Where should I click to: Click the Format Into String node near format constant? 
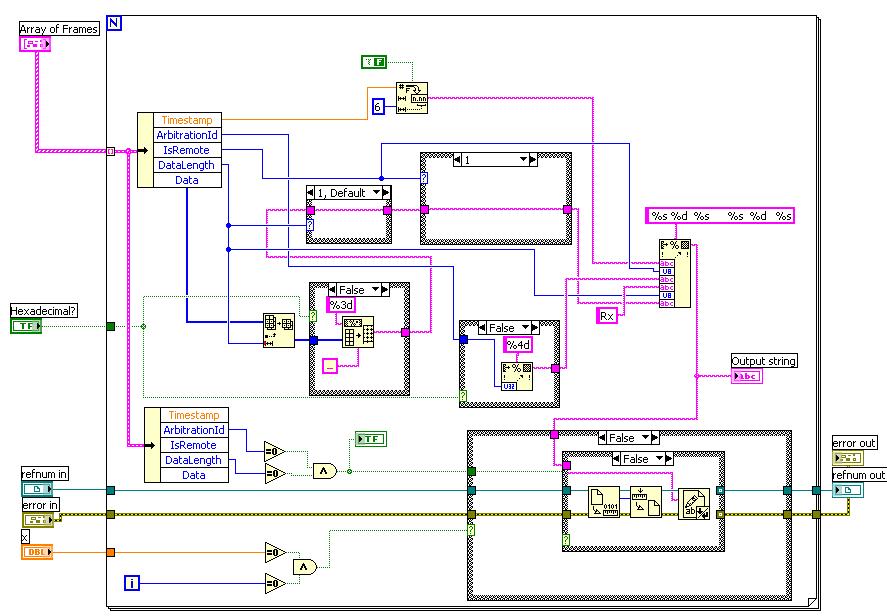674,273
